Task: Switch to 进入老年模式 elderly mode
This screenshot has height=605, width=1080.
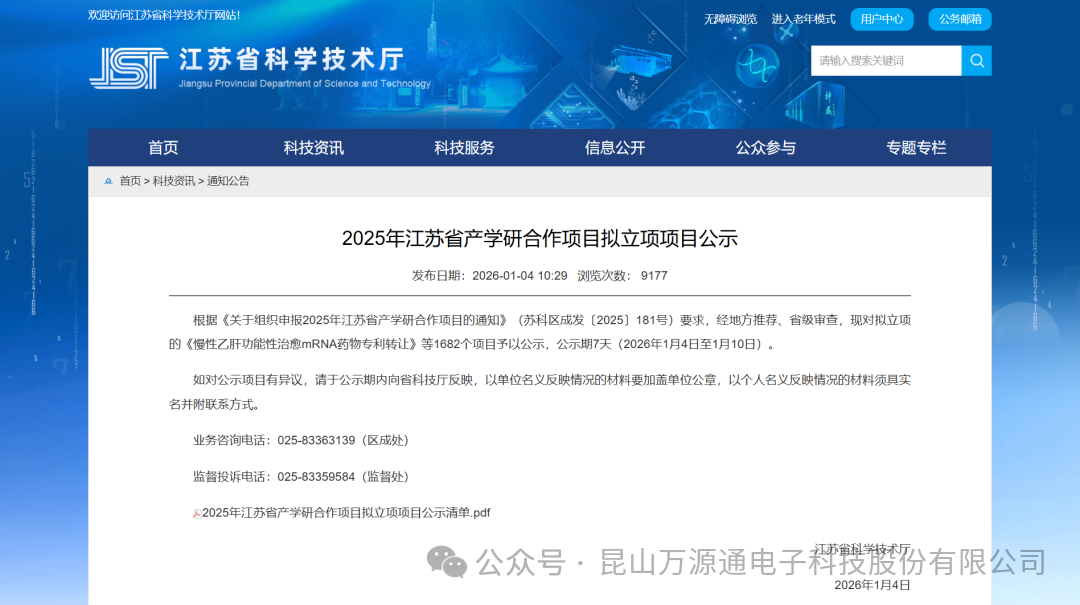Action: click(x=803, y=19)
